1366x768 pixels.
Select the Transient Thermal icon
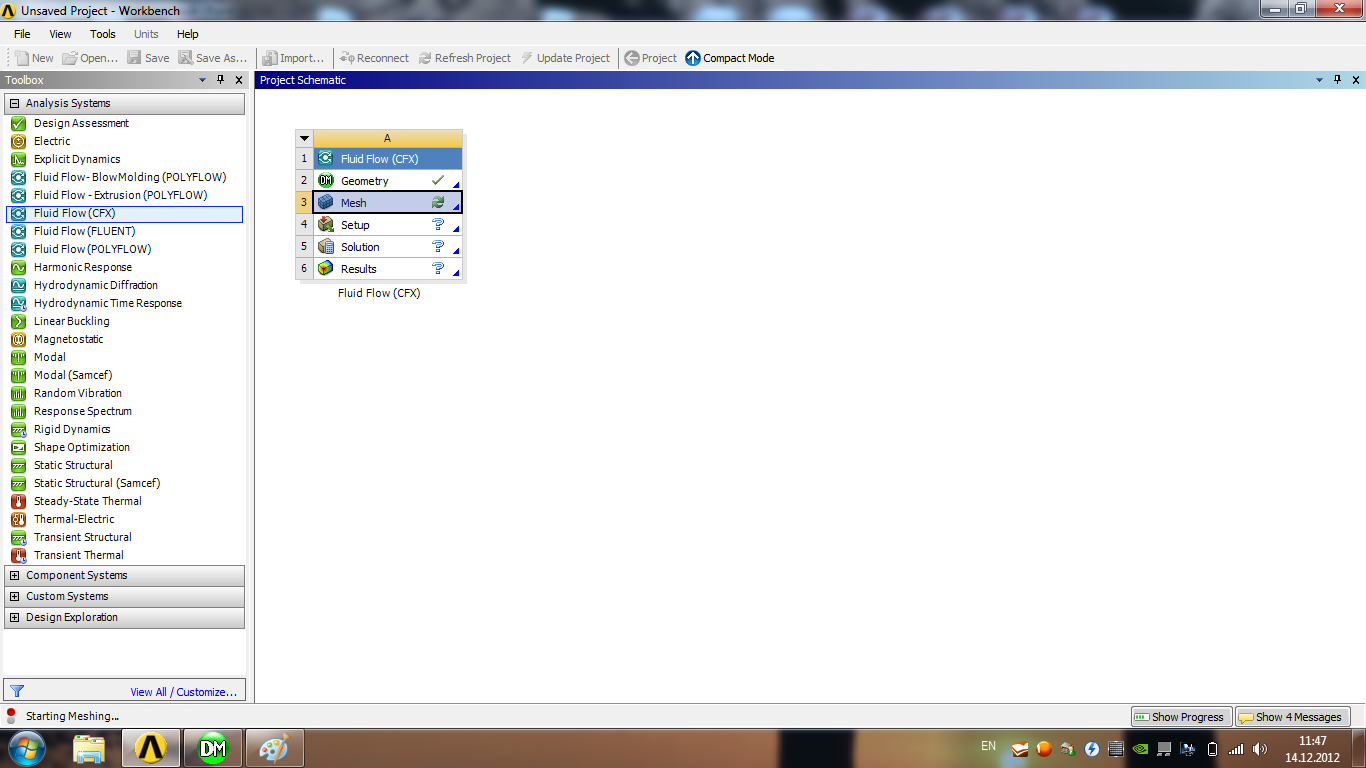pyautogui.click(x=18, y=555)
